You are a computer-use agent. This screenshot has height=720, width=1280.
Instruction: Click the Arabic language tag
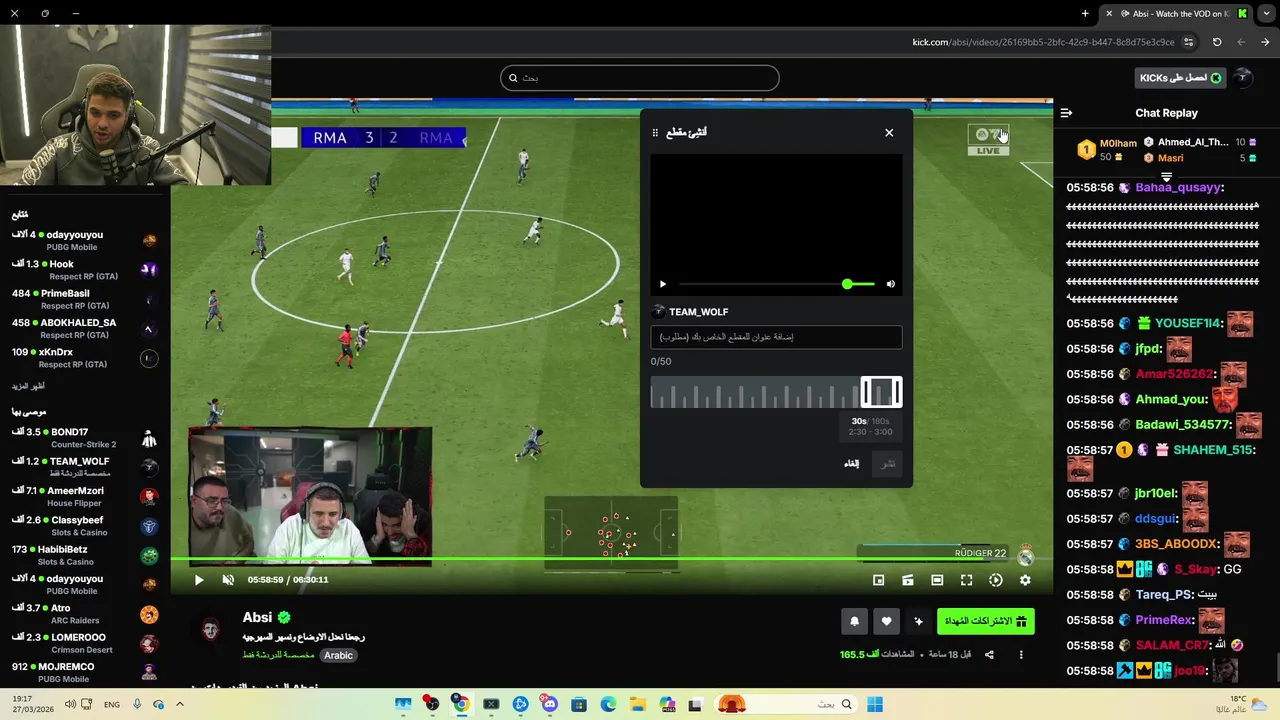pyautogui.click(x=338, y=656)
